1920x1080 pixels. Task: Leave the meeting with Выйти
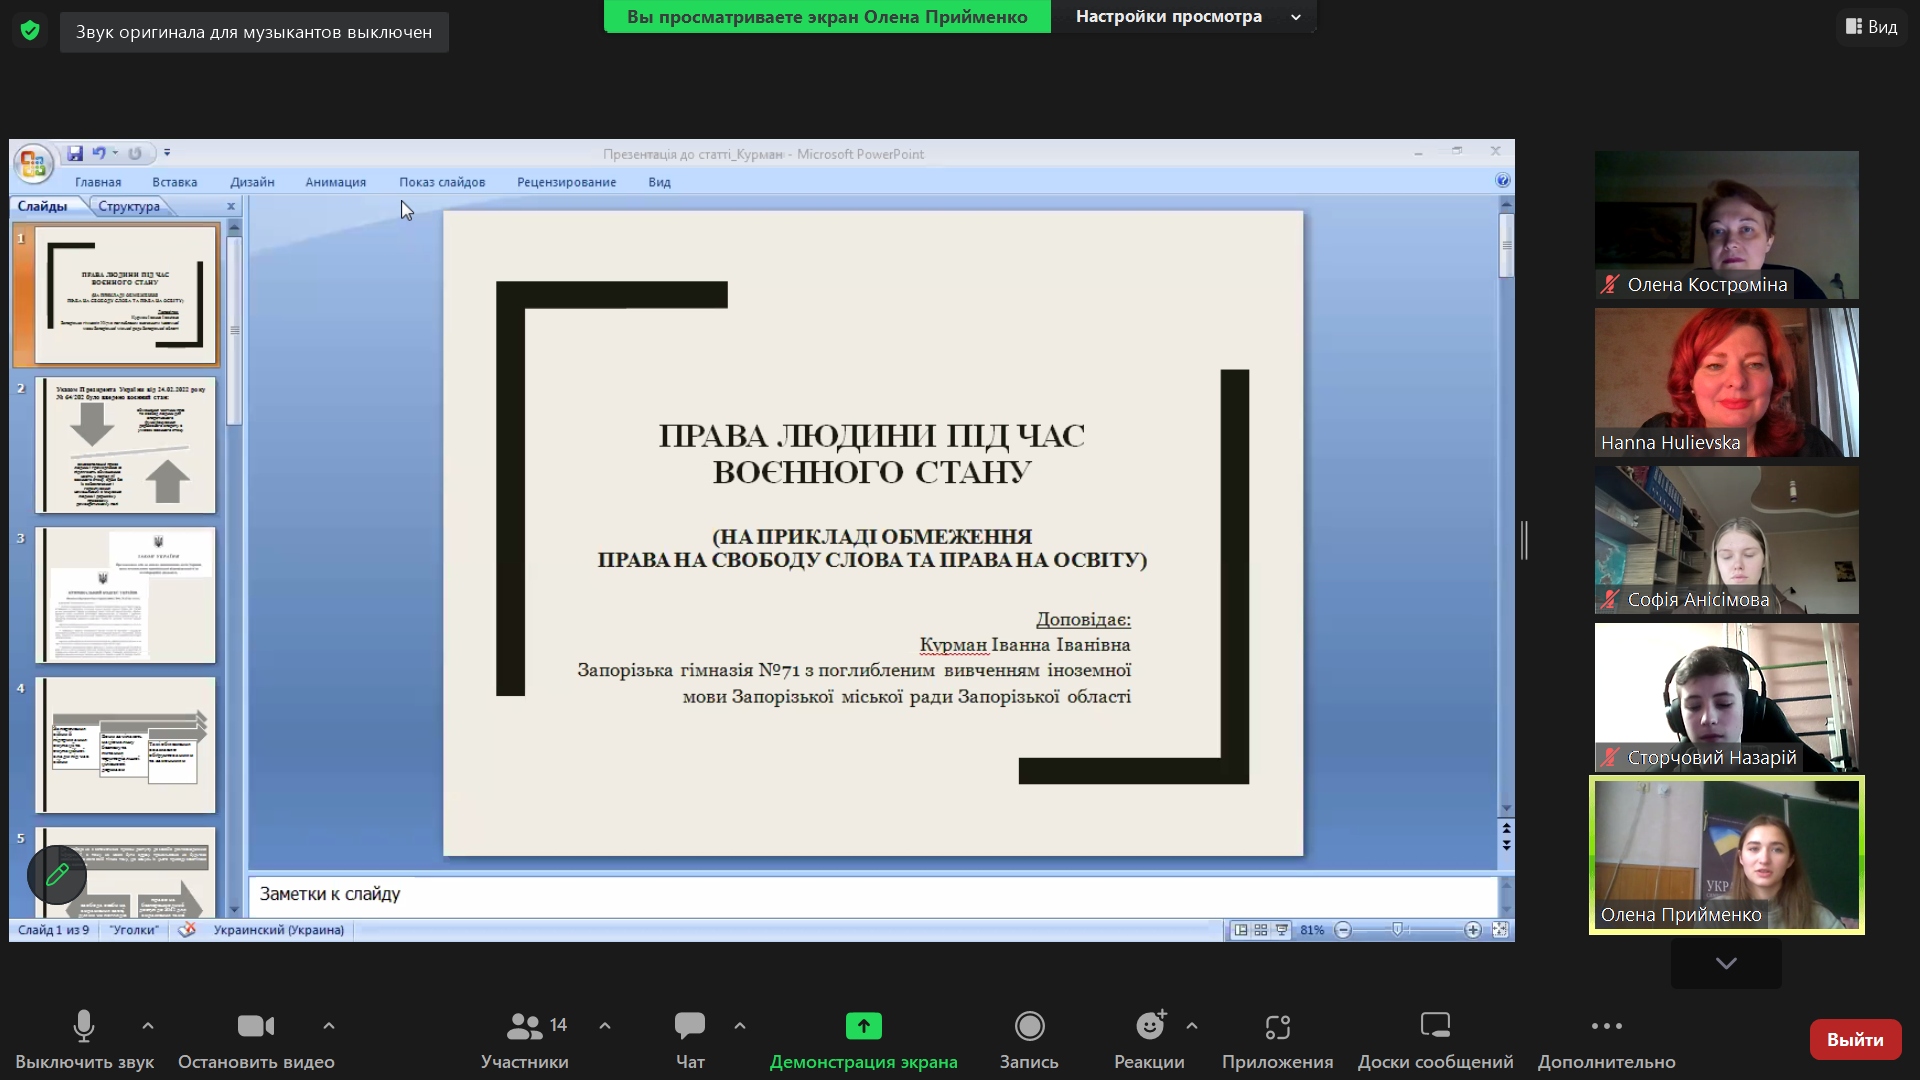click(1855, 1040)
